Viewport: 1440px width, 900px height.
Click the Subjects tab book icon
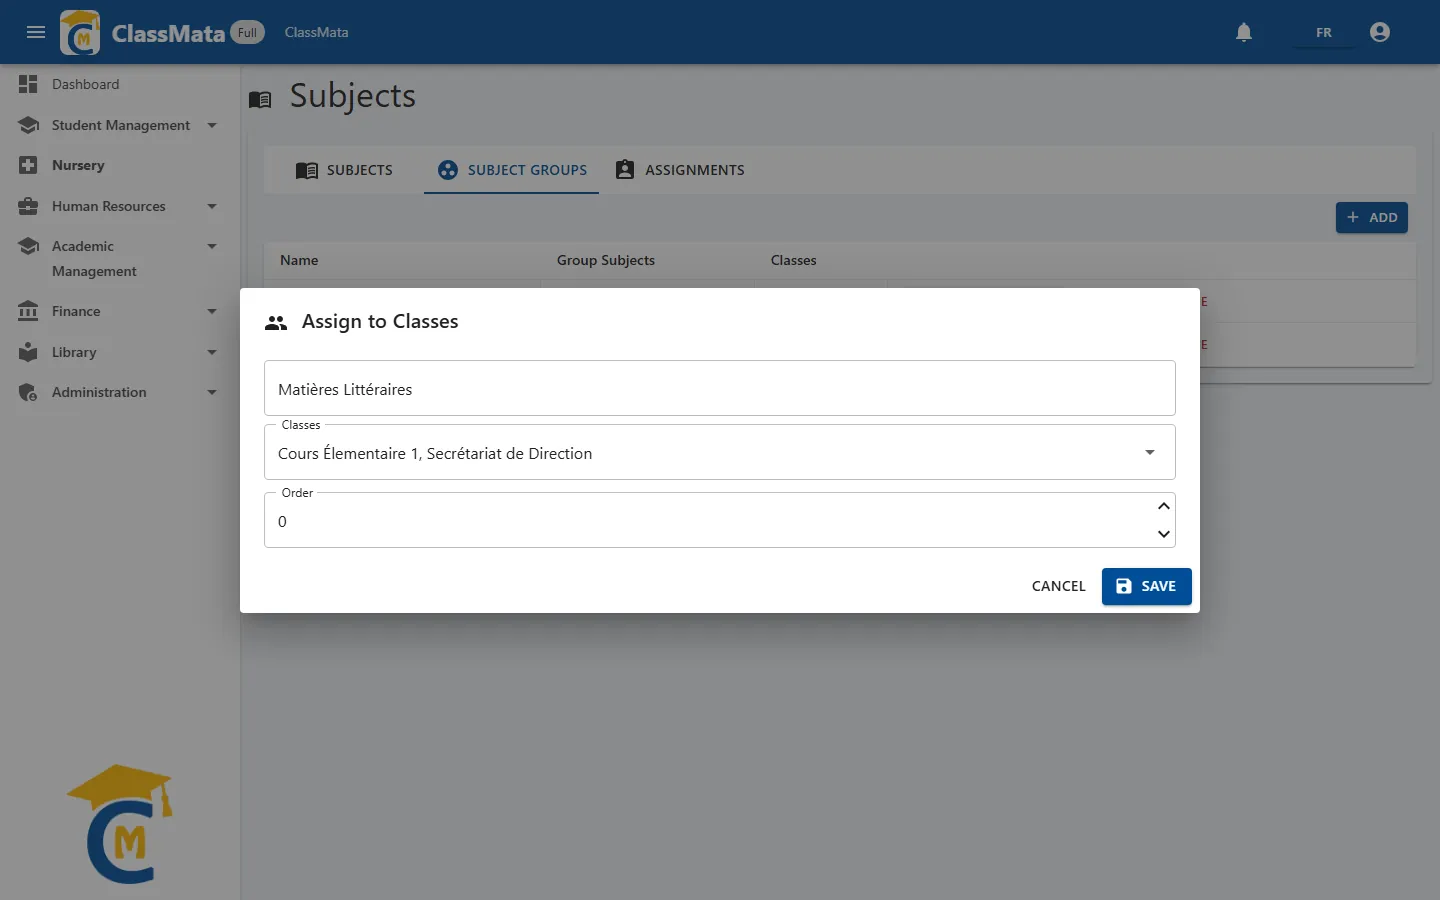tap(307, 170)
